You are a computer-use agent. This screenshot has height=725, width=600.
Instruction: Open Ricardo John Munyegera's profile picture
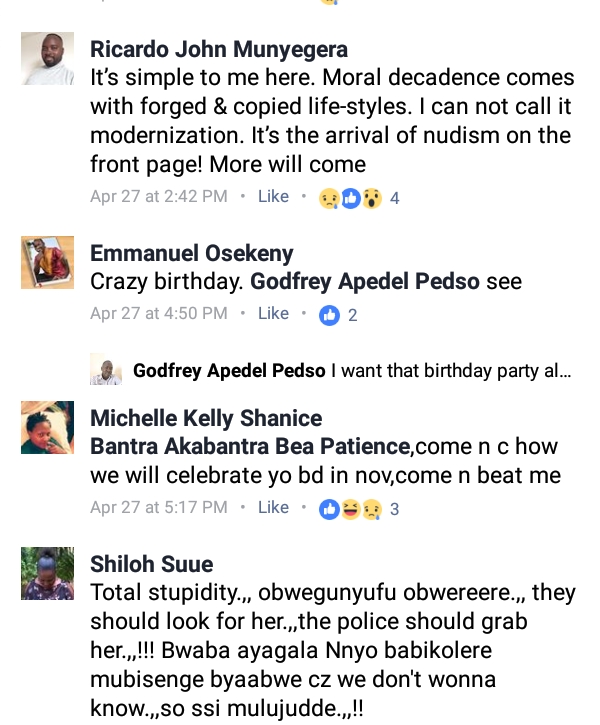(48, 59)
